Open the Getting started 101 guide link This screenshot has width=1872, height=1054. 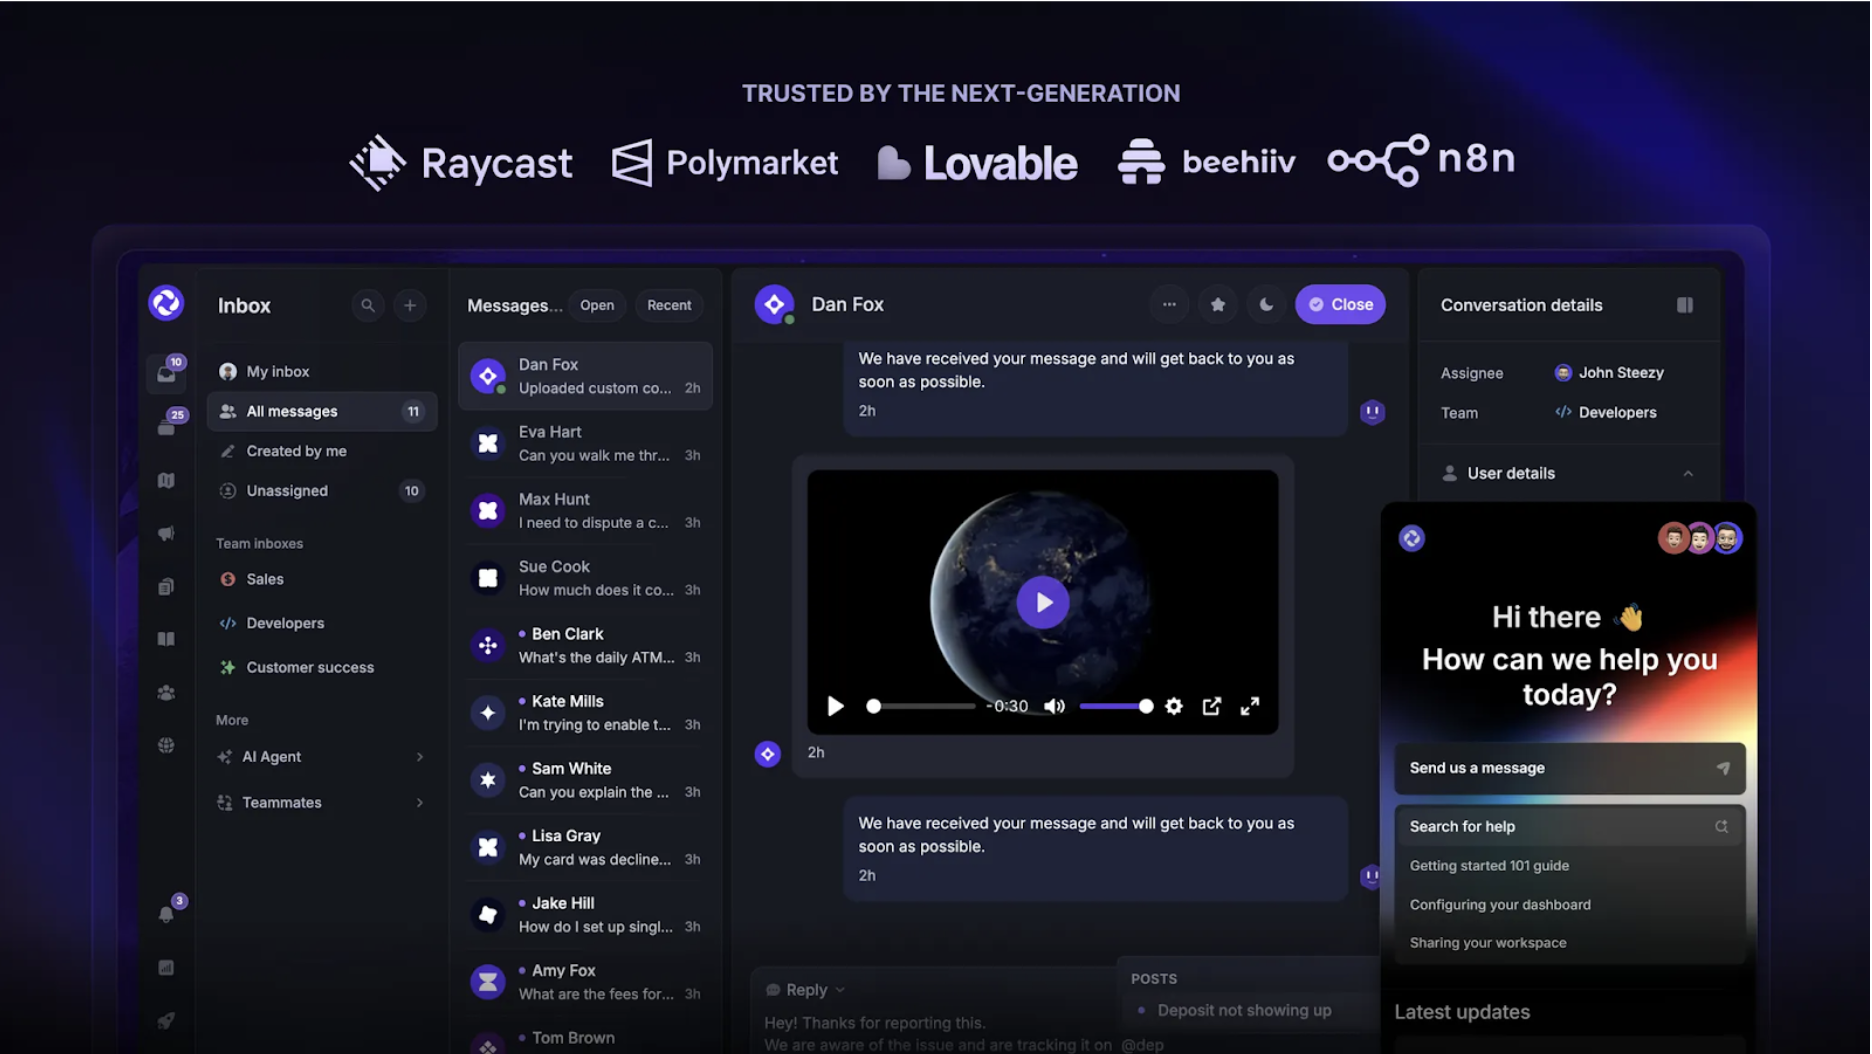[1489, 865]
